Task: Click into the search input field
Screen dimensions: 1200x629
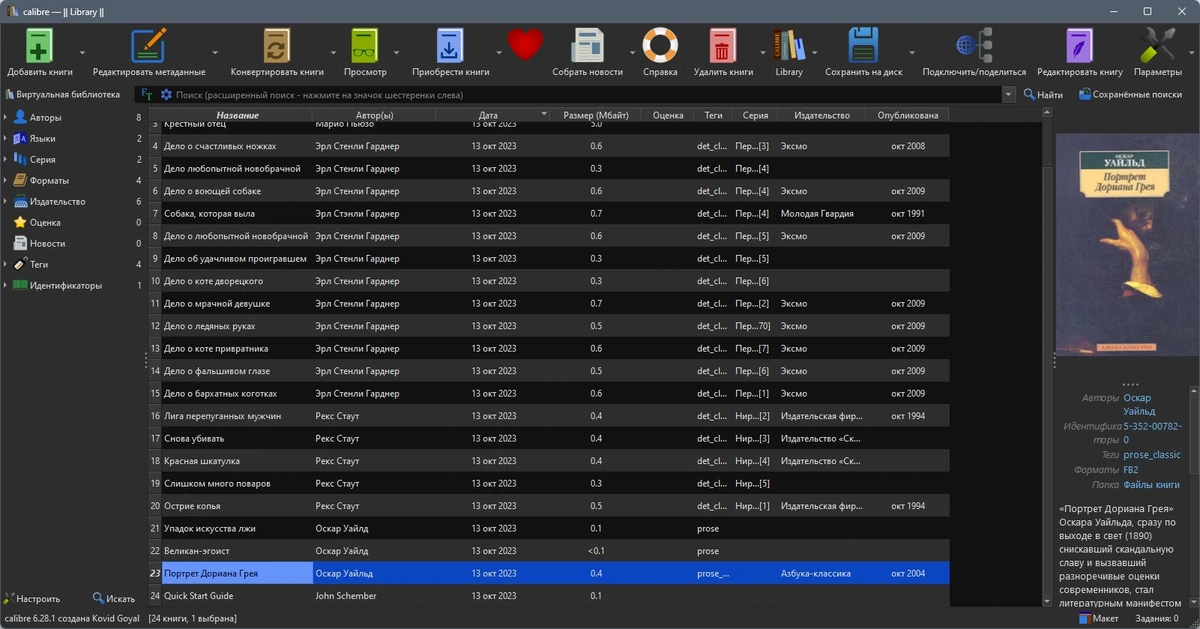Action: click(587, 94)
